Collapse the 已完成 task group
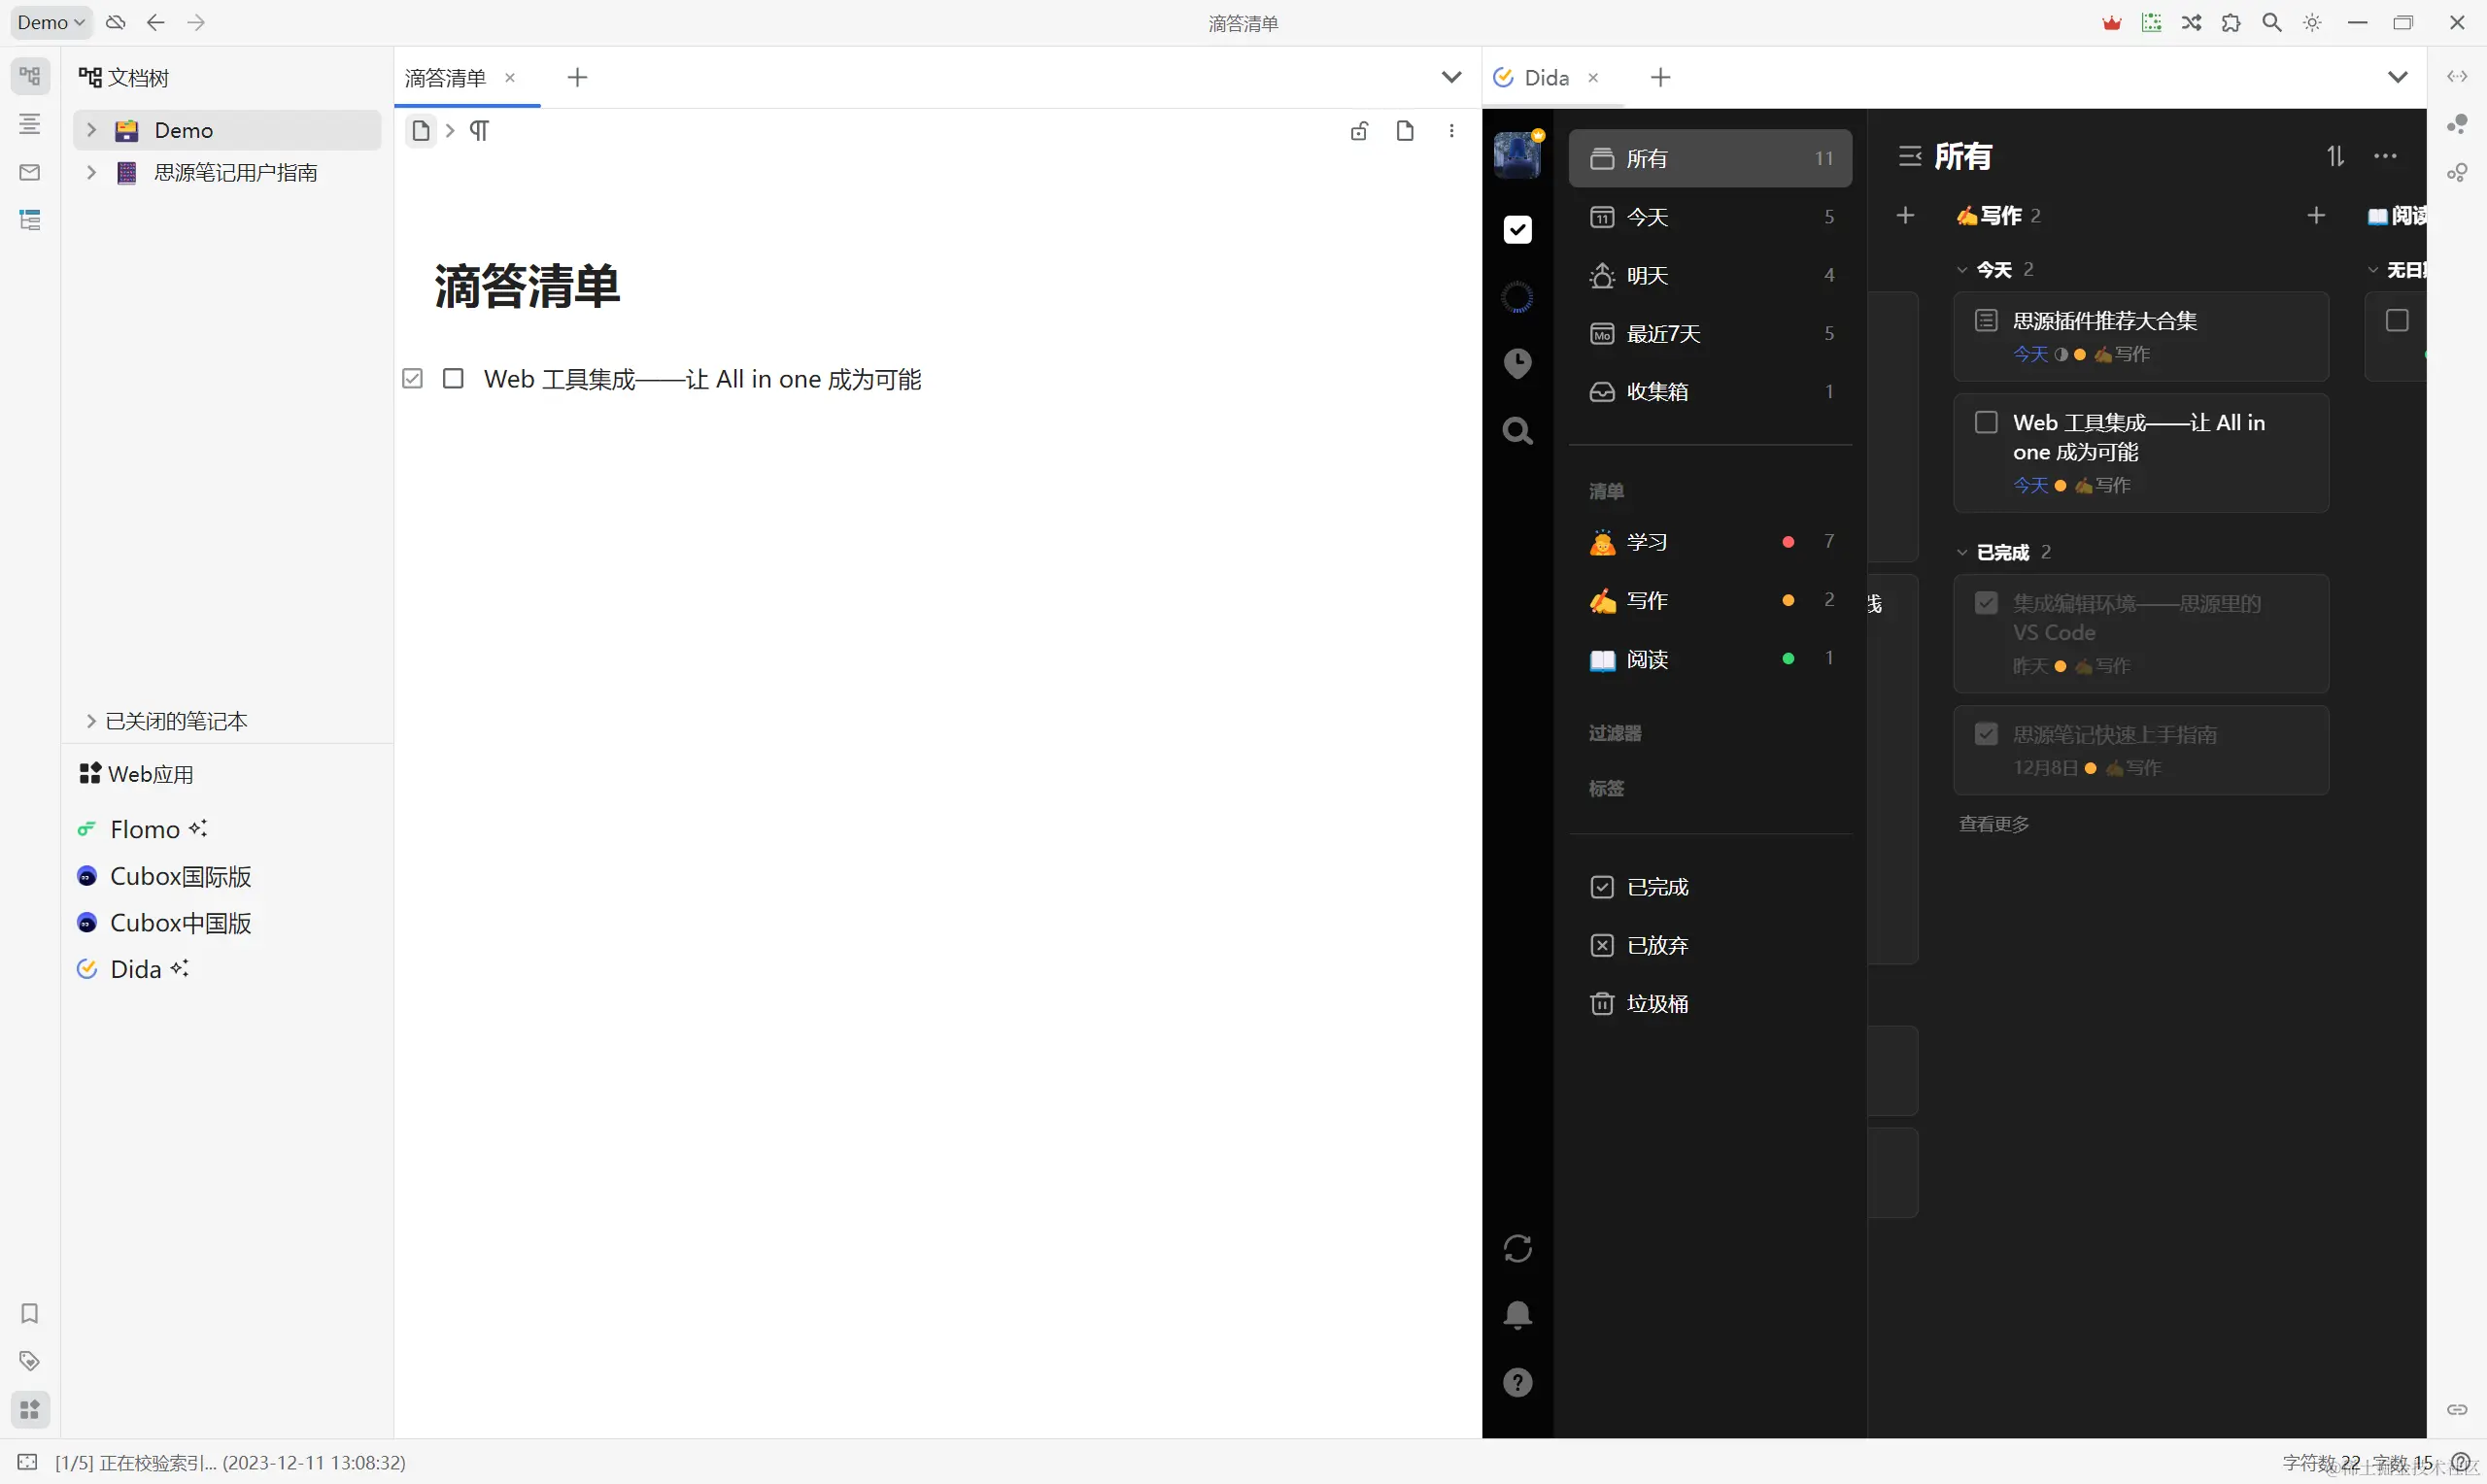Image resolution: width=2487 pixels, height=1484 pixels. click(1962, 552)
